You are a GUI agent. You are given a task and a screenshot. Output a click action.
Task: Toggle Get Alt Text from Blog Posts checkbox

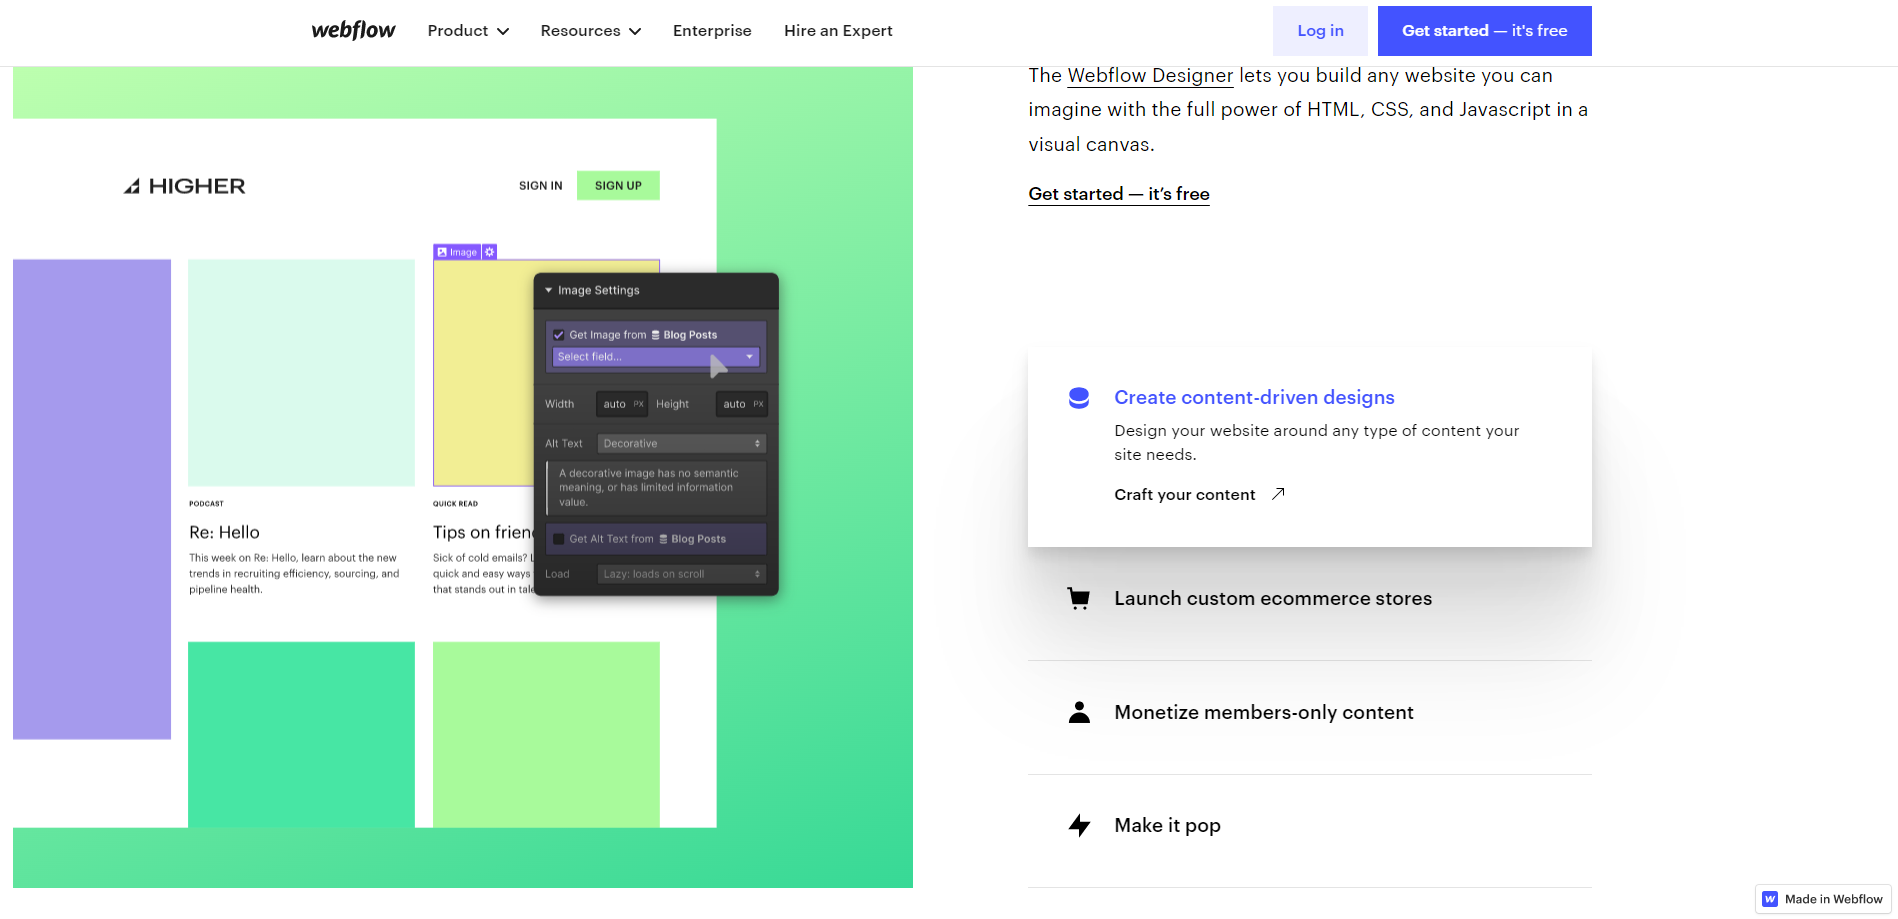coord(559,539)
